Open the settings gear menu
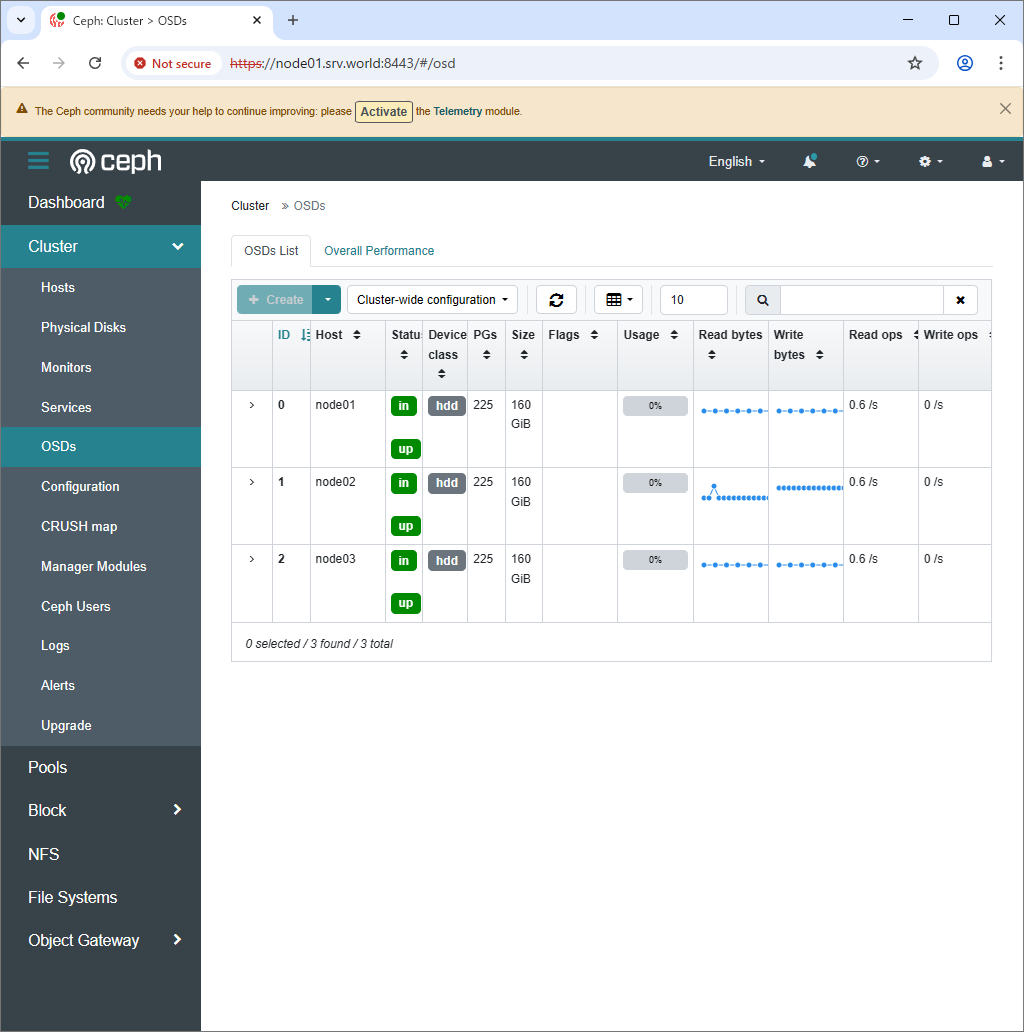Image resolution: width=1024 pixels, height=1032 pixels. click(x=930, y=161)
